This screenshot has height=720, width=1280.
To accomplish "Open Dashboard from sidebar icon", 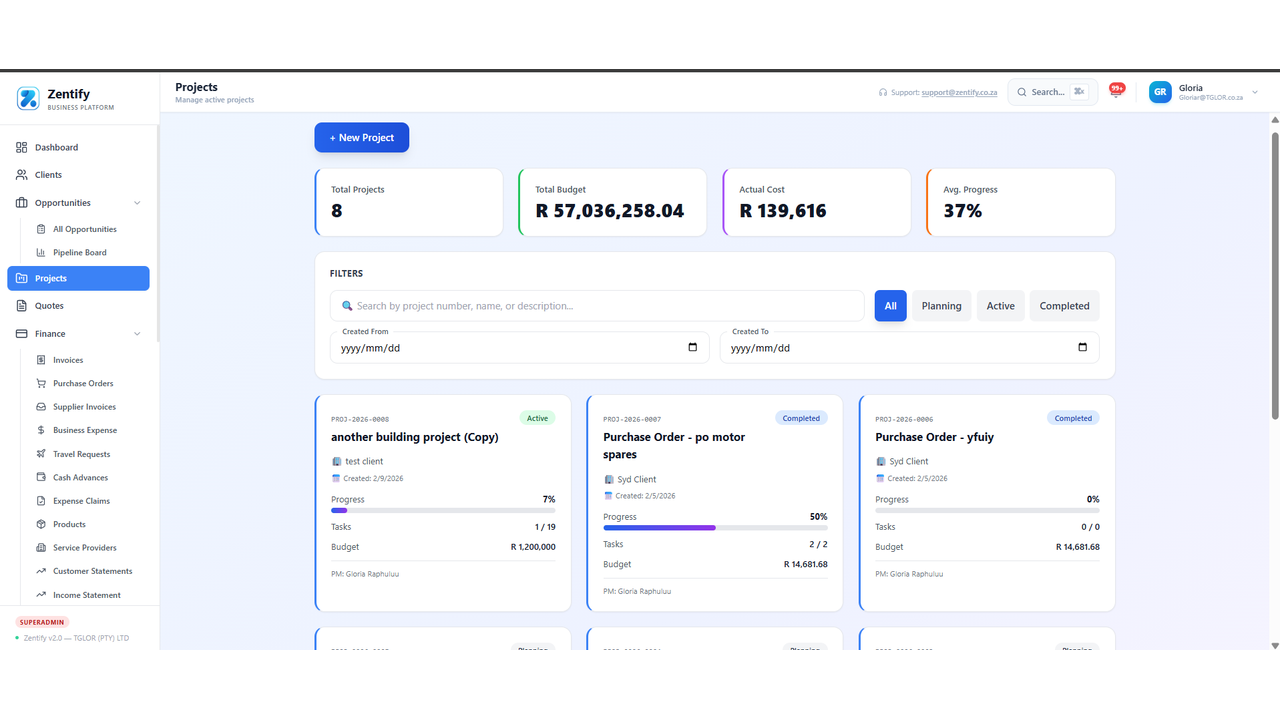I will [x=22, y=147].
